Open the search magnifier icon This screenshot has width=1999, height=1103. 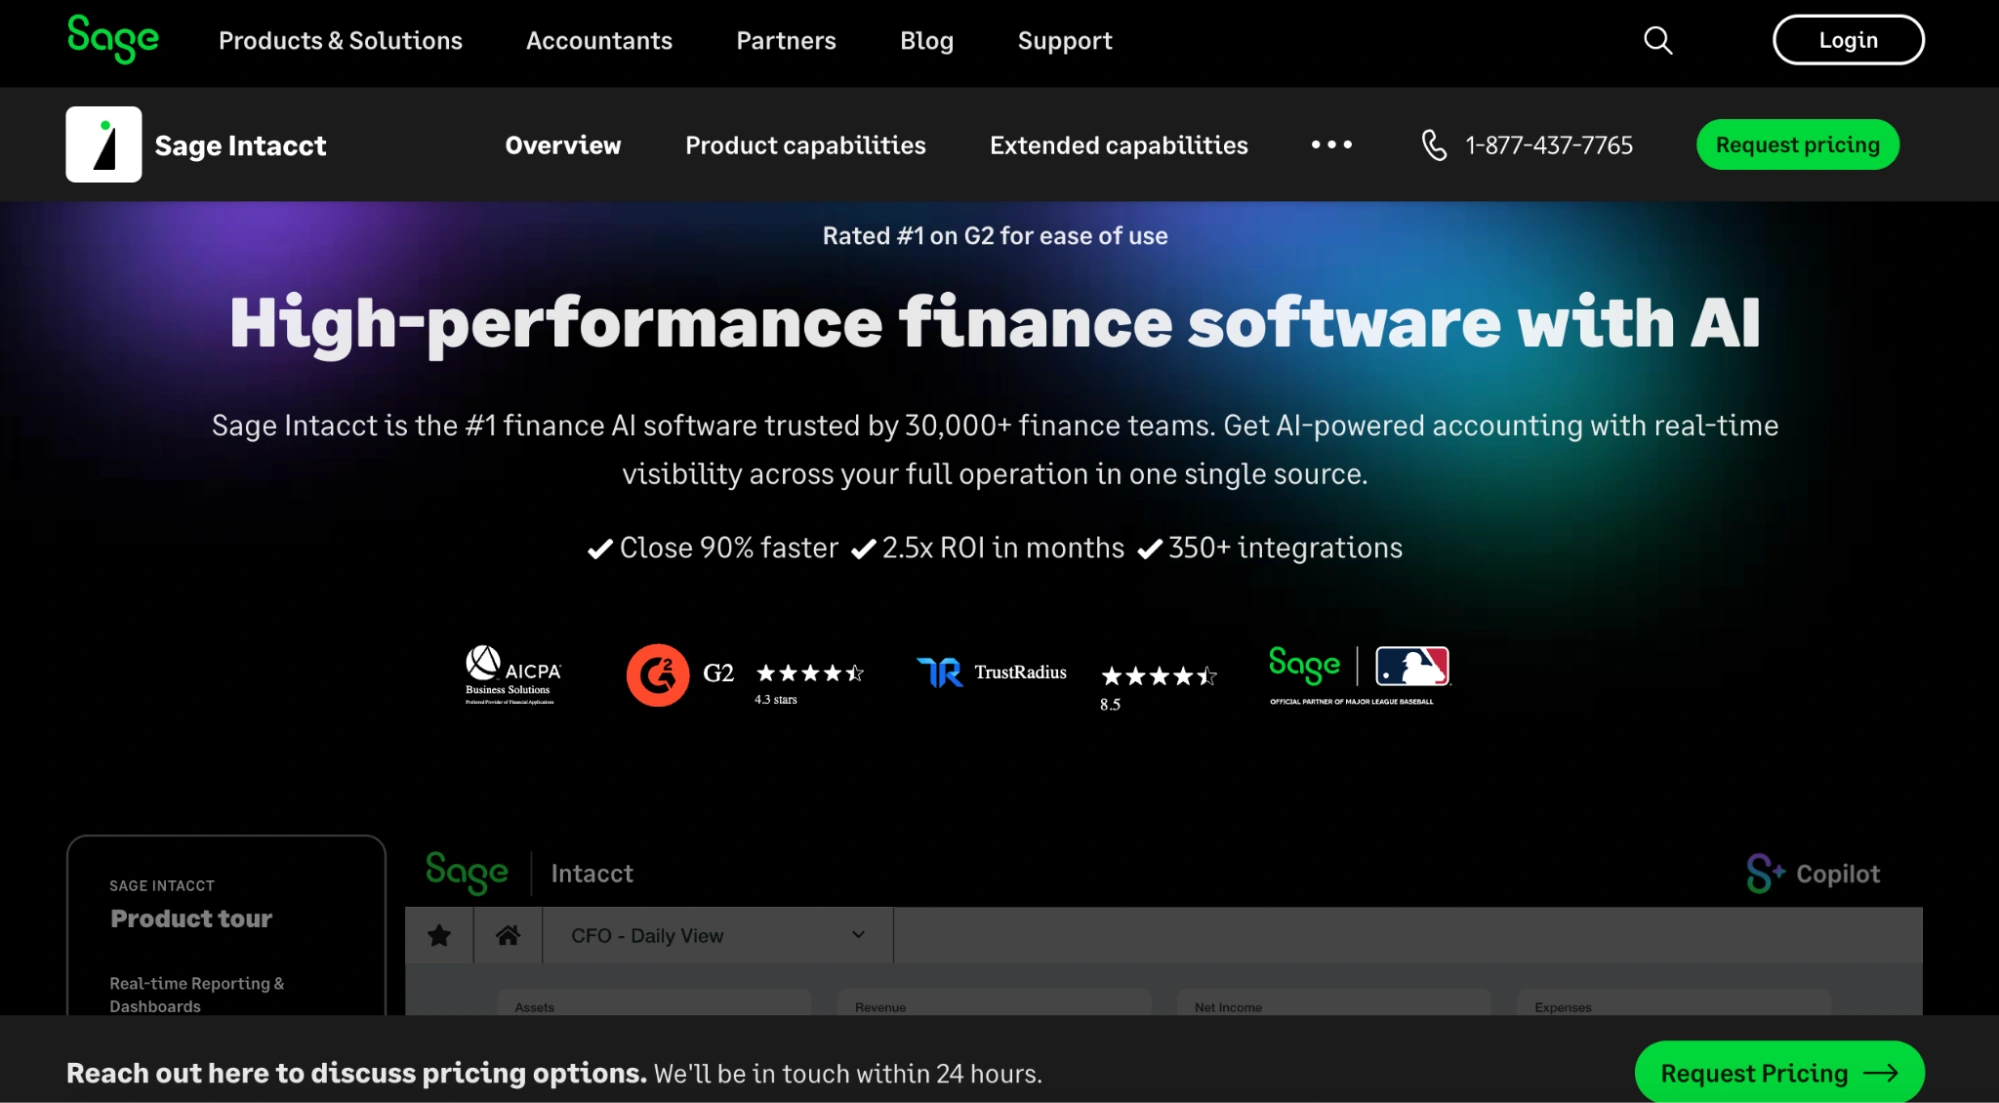(1657, 40)
